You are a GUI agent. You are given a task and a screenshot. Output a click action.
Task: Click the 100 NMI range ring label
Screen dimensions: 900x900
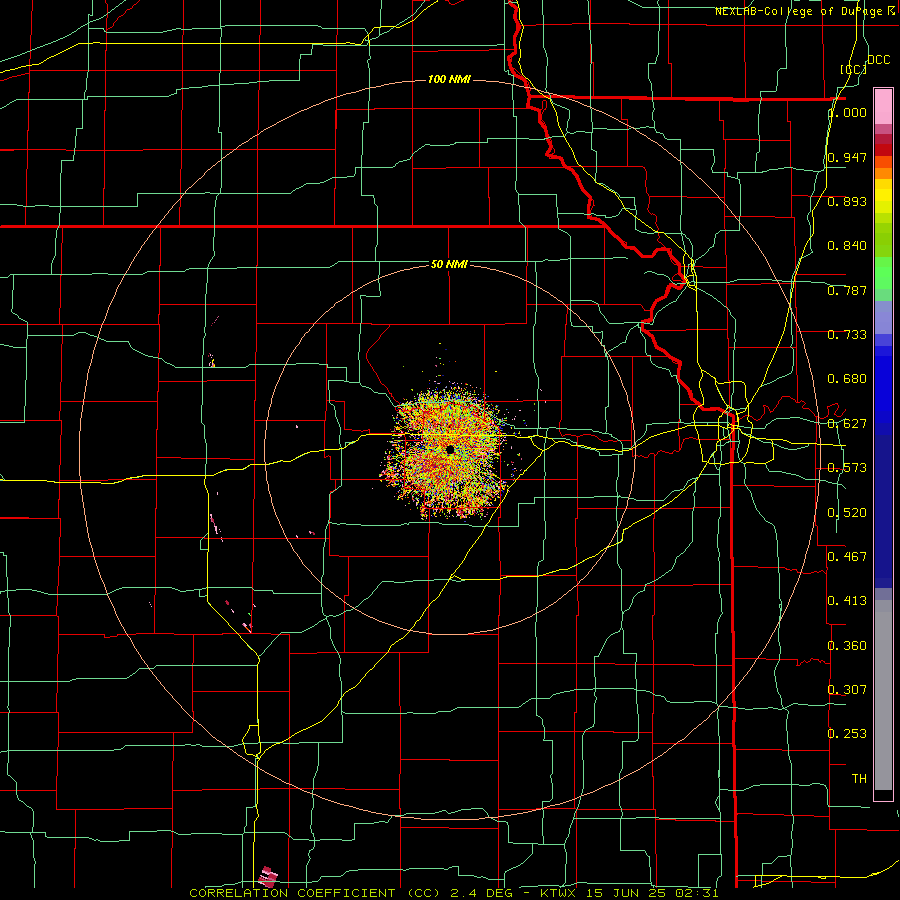(x=449, y=79)
